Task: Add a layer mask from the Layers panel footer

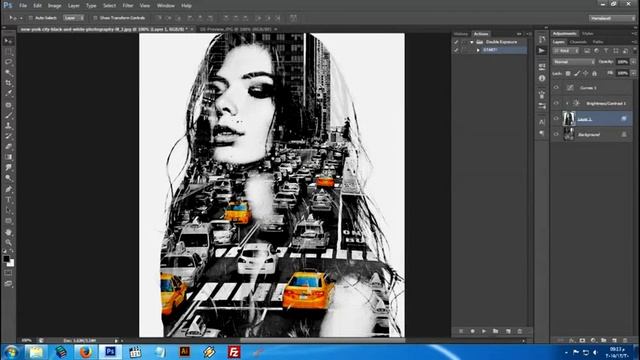Action: pos(582,340)
